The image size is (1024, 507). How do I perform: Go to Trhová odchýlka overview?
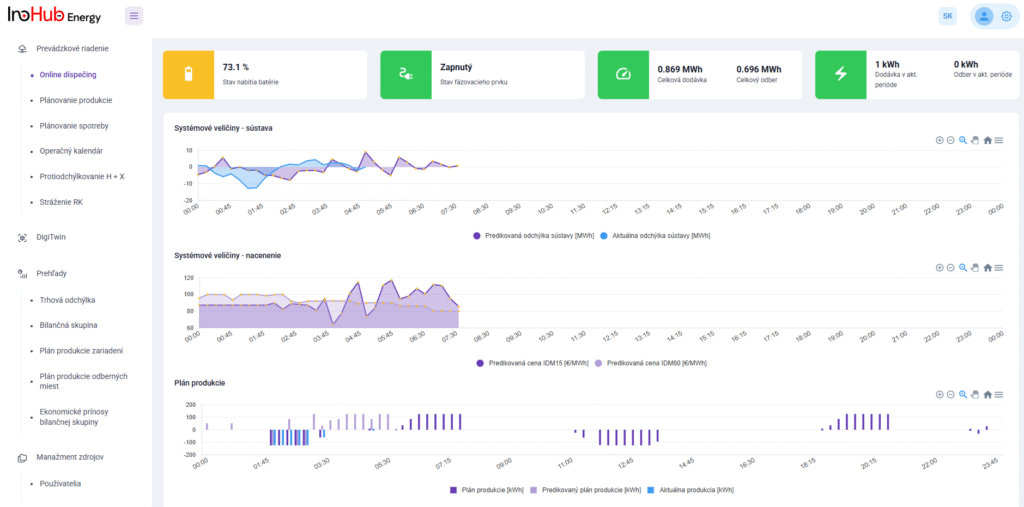click(x=67, y=300)
